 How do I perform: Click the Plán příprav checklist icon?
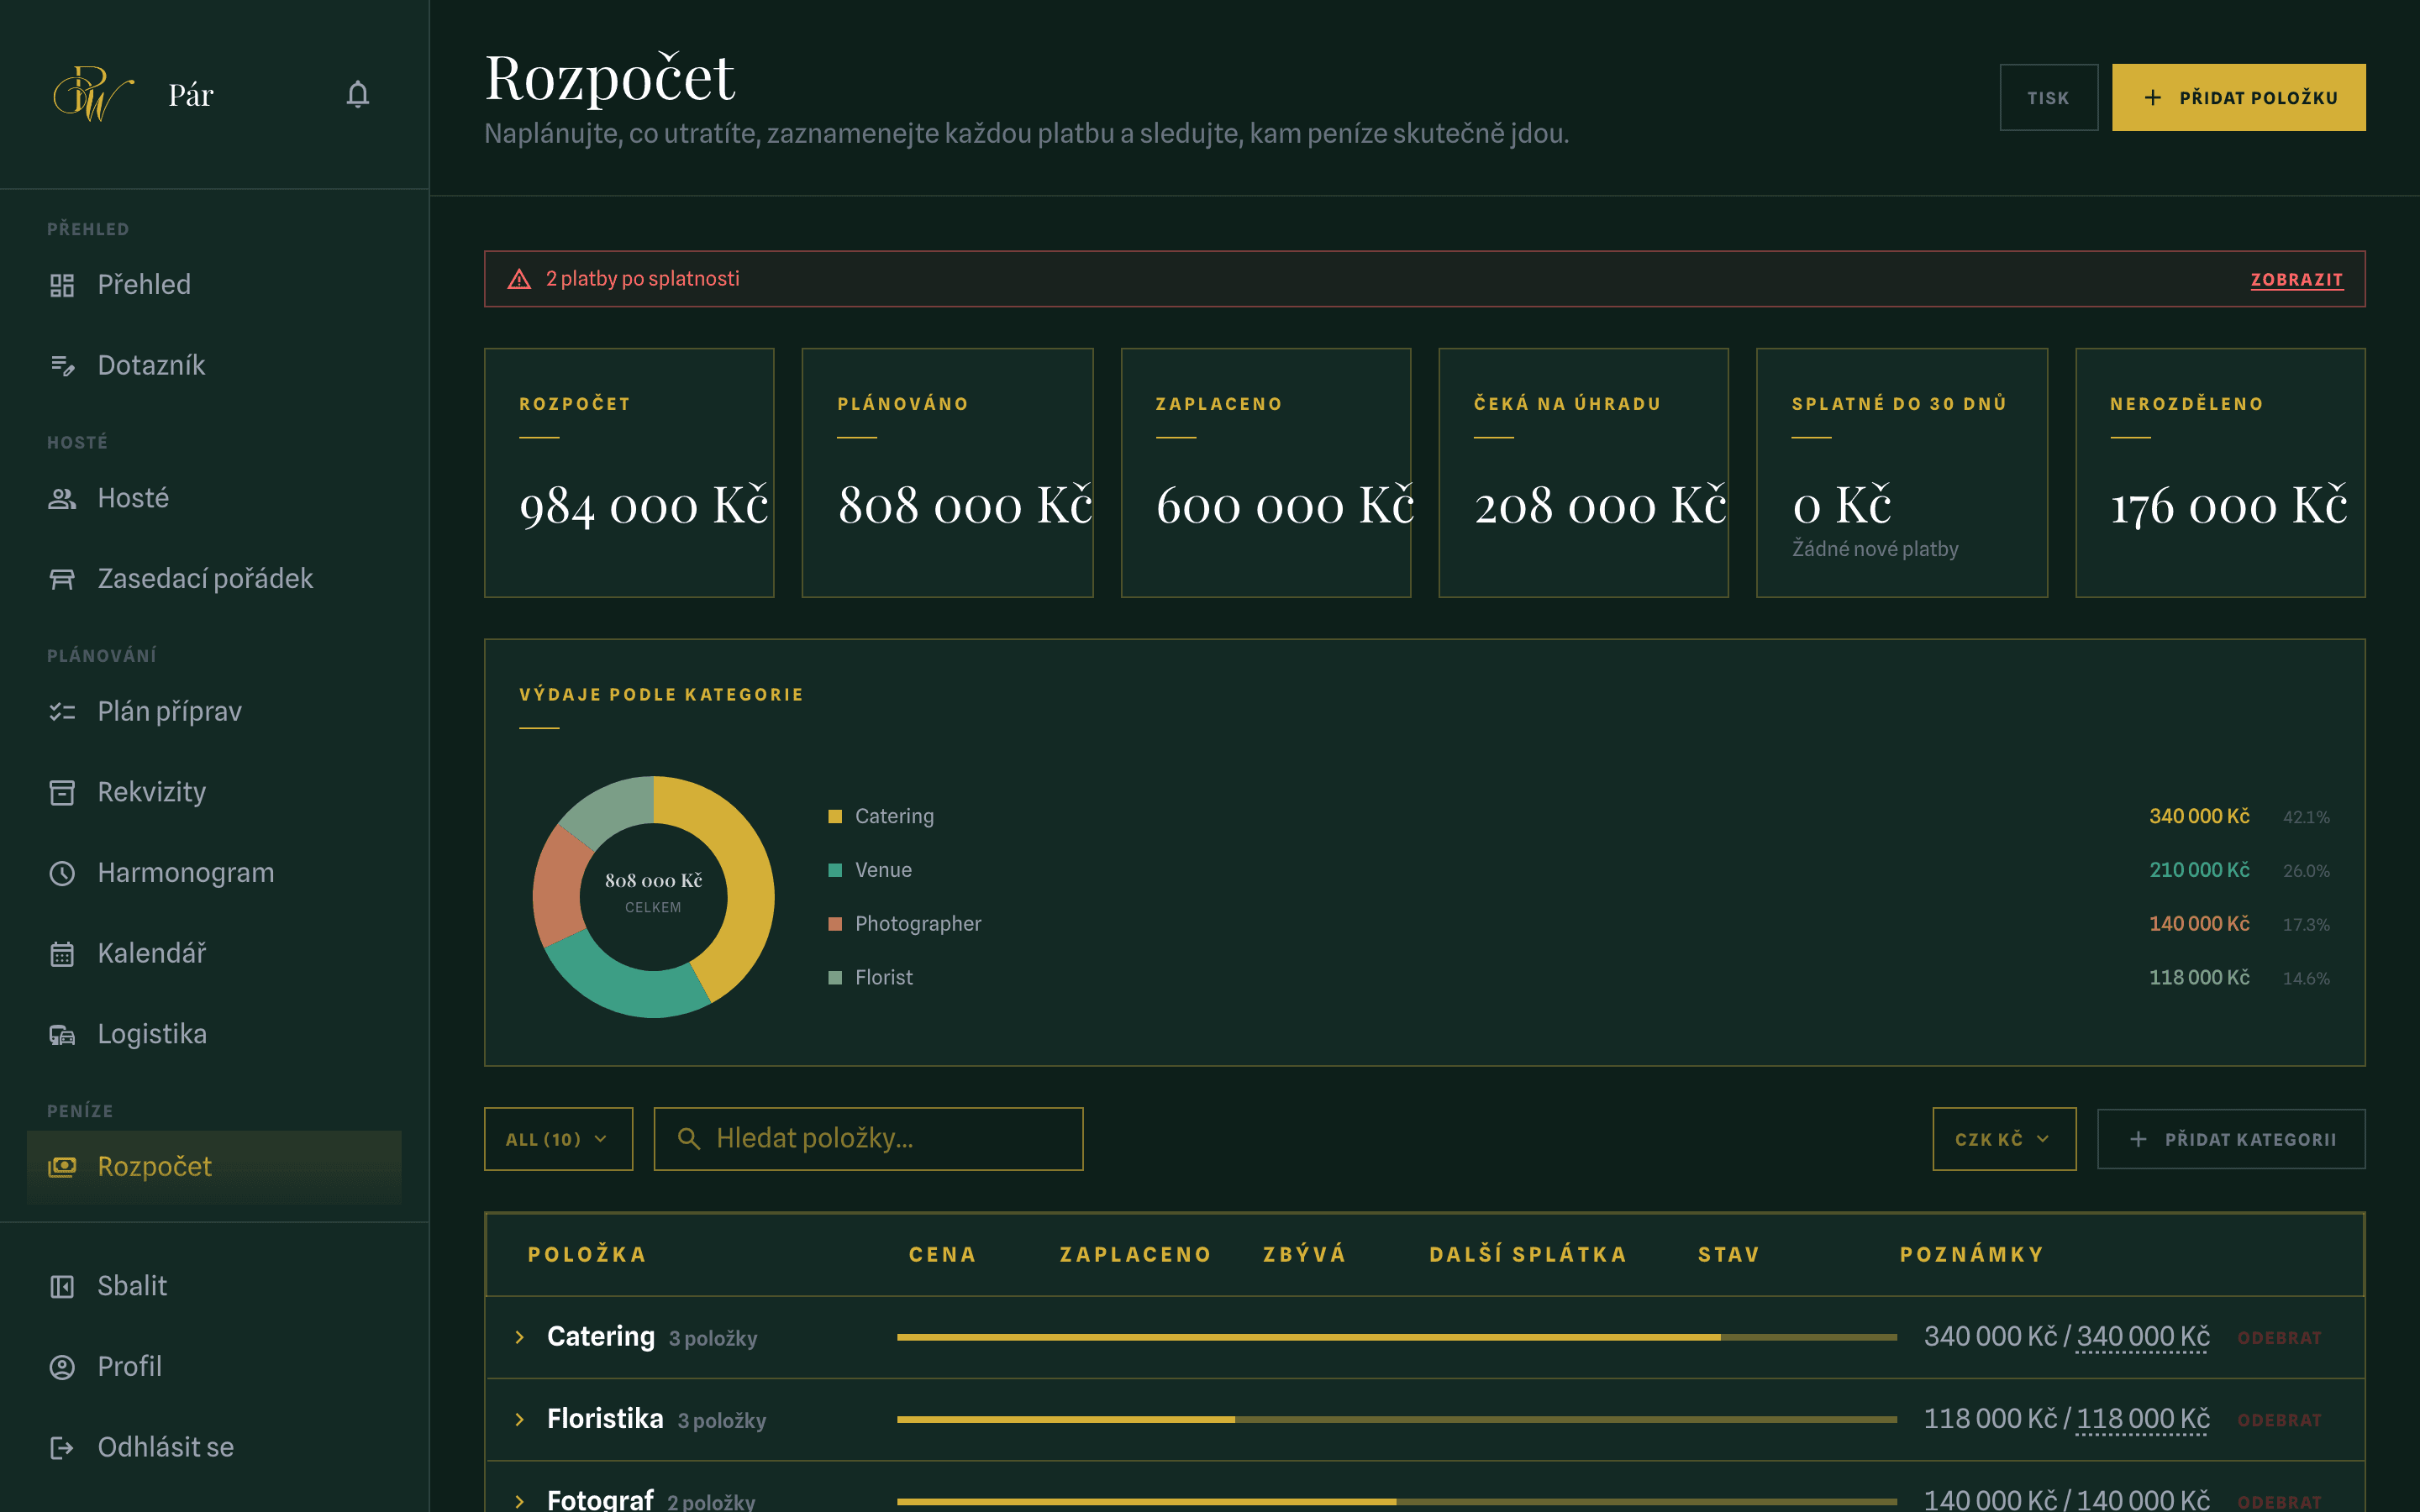tap(62, 712)
